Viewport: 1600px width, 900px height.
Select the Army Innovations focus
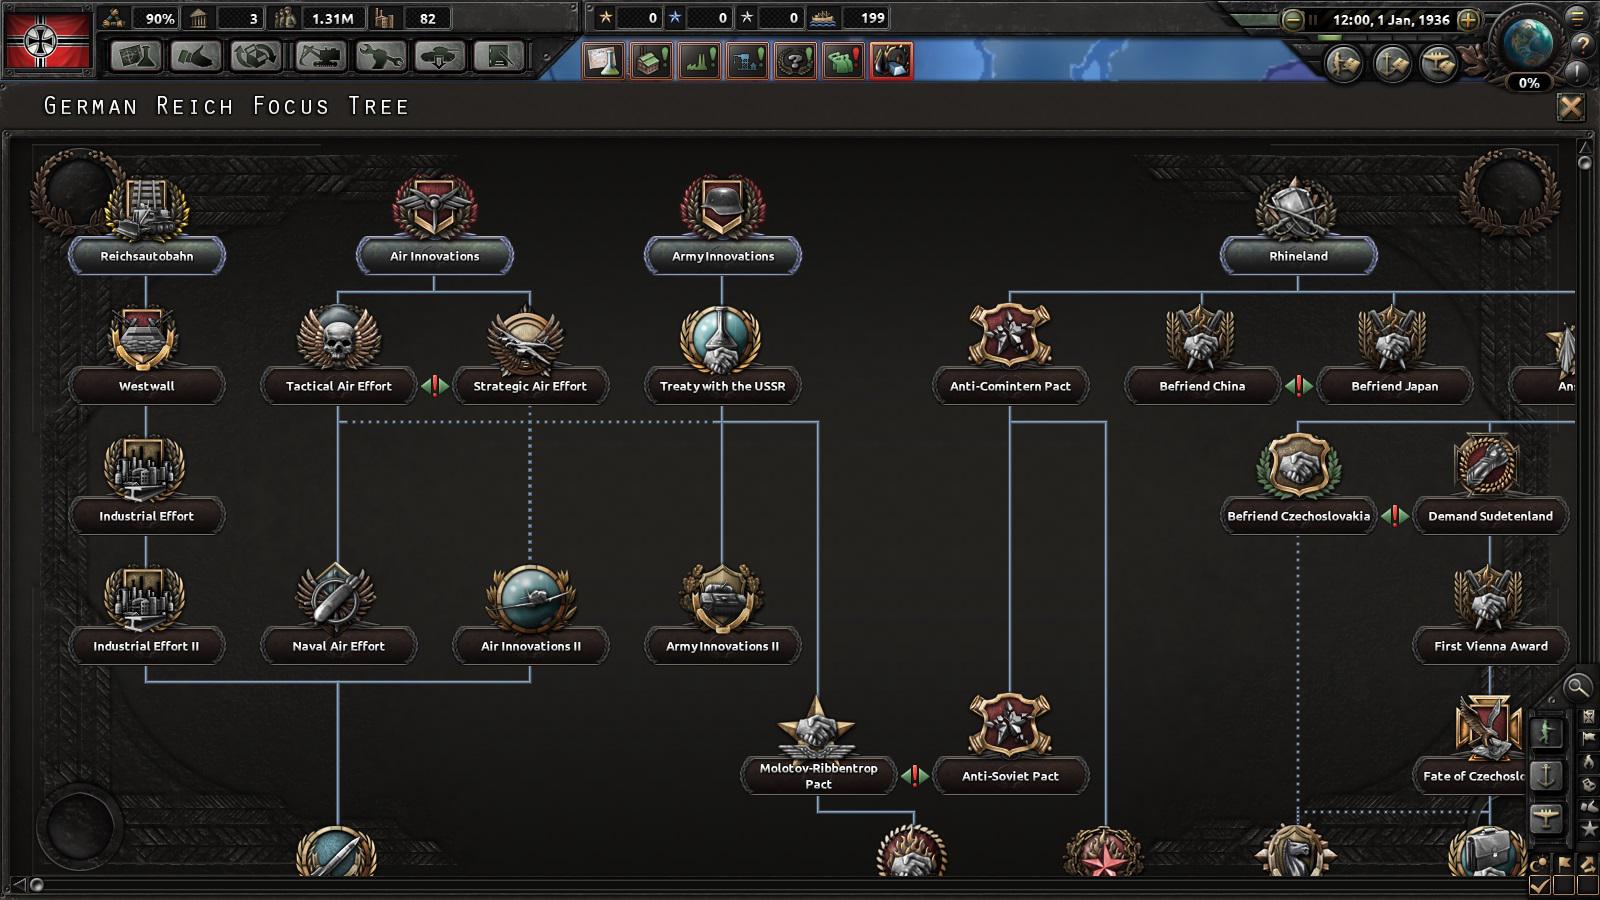[x=723, y=256]
